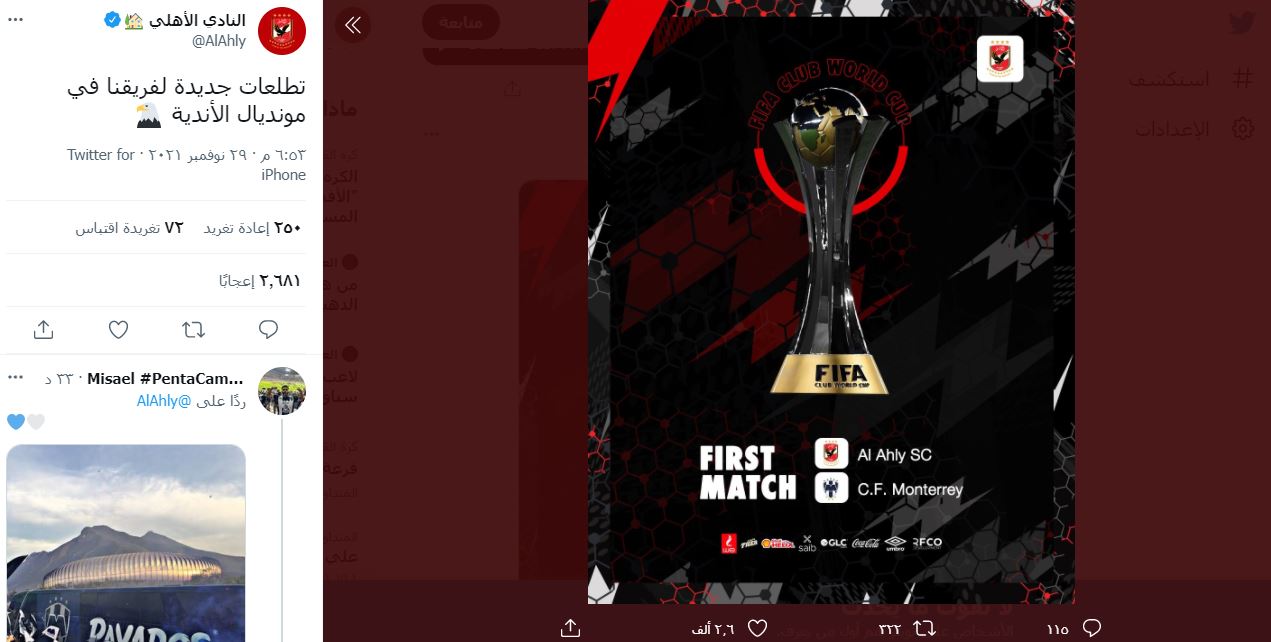The image size is (1271, 642).
Task: Open the Al Ahly profile avatar
Action: [x=282, y=30]
